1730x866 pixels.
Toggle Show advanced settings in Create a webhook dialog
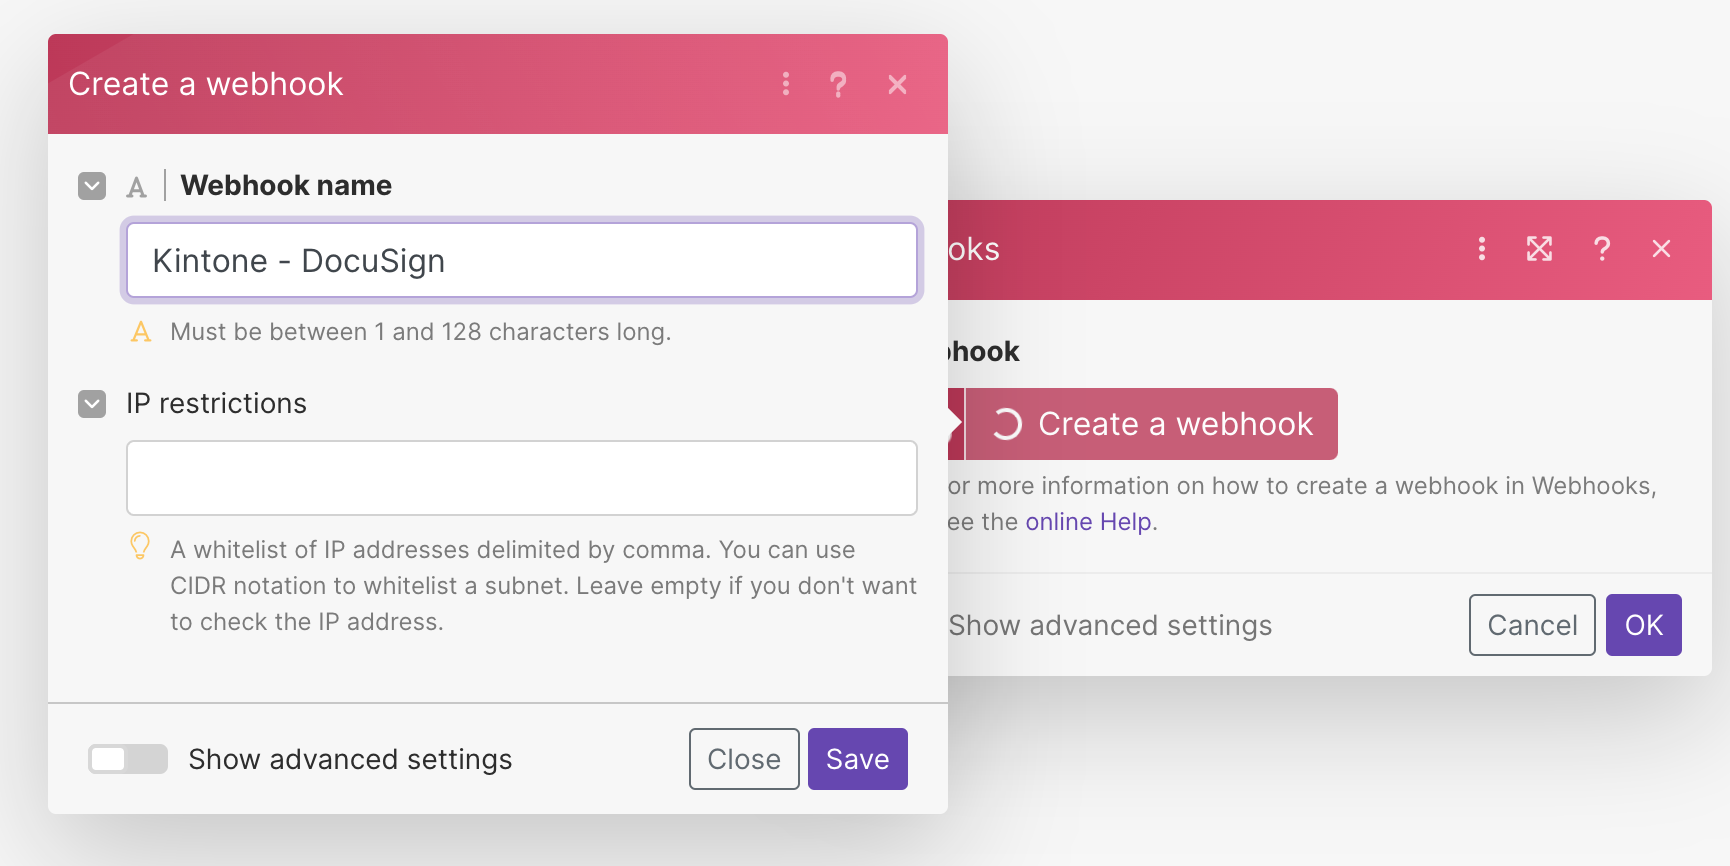tap(127, 759)
